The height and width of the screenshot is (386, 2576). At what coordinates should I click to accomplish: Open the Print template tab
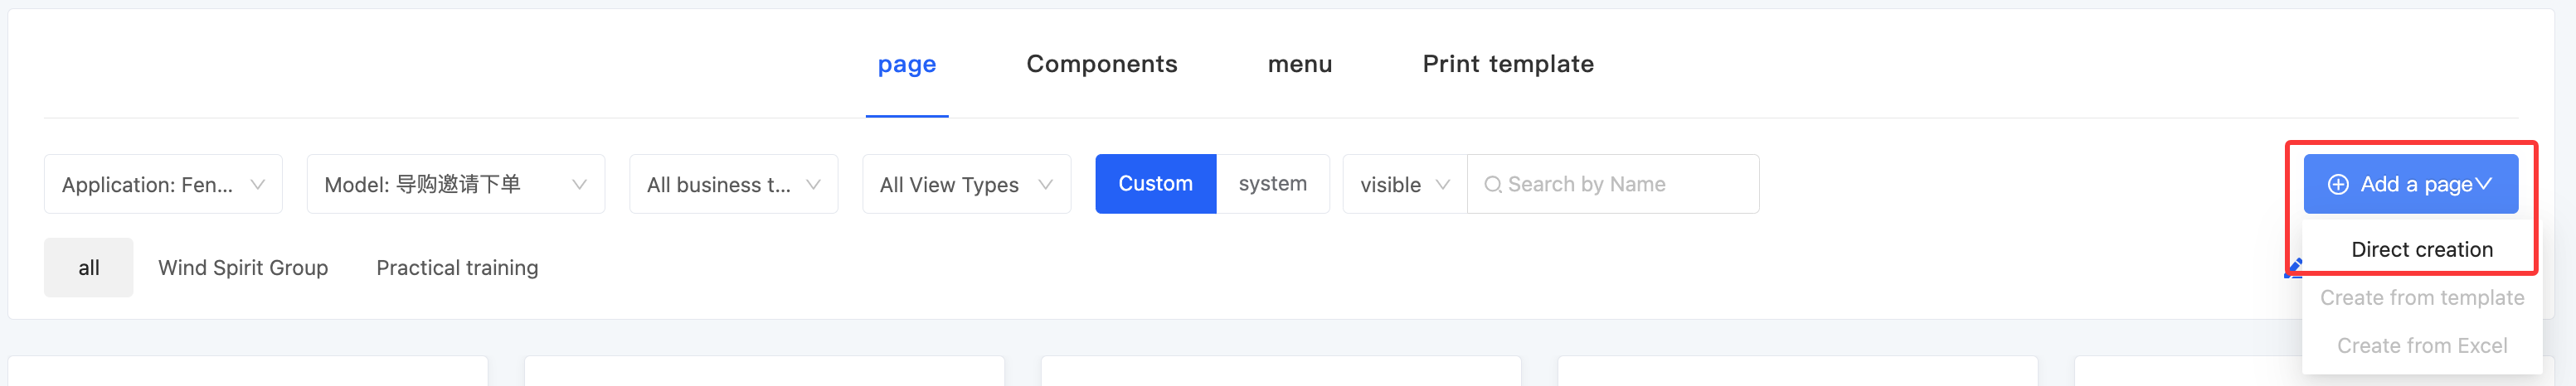click(x=1507, y=64)
